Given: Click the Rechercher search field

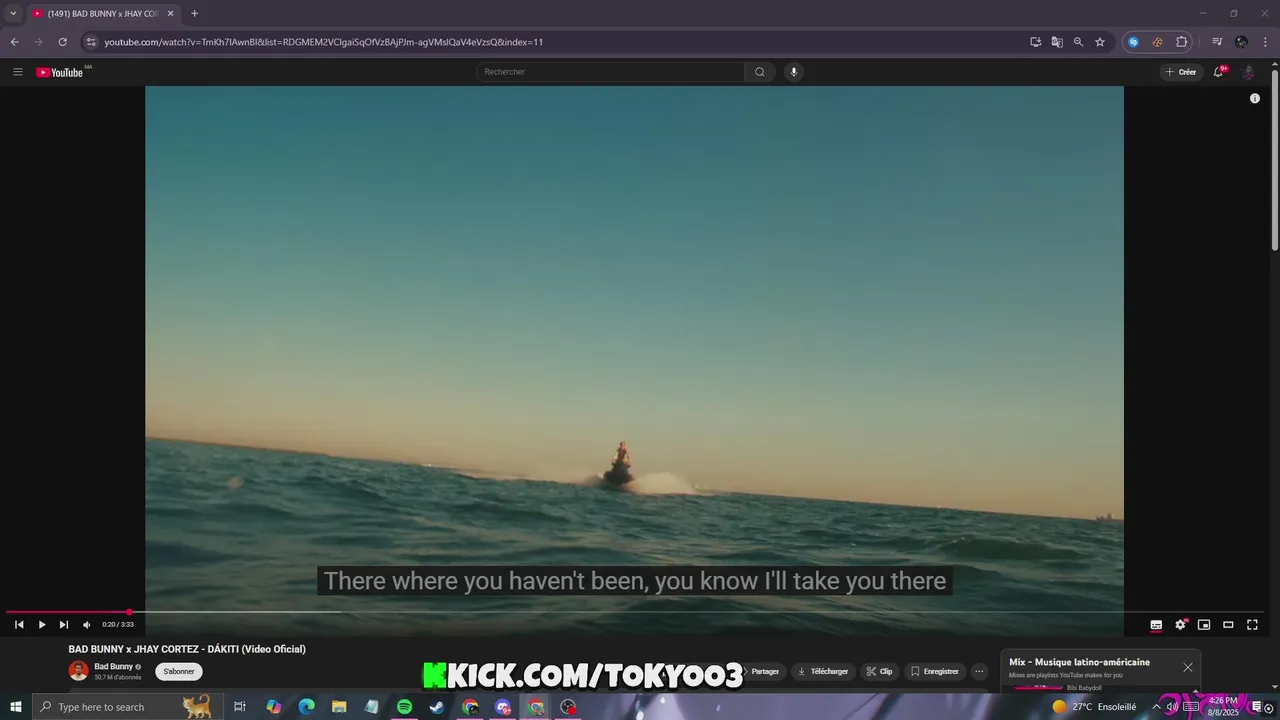Looking at the screenshot, I should pos(610,72).
